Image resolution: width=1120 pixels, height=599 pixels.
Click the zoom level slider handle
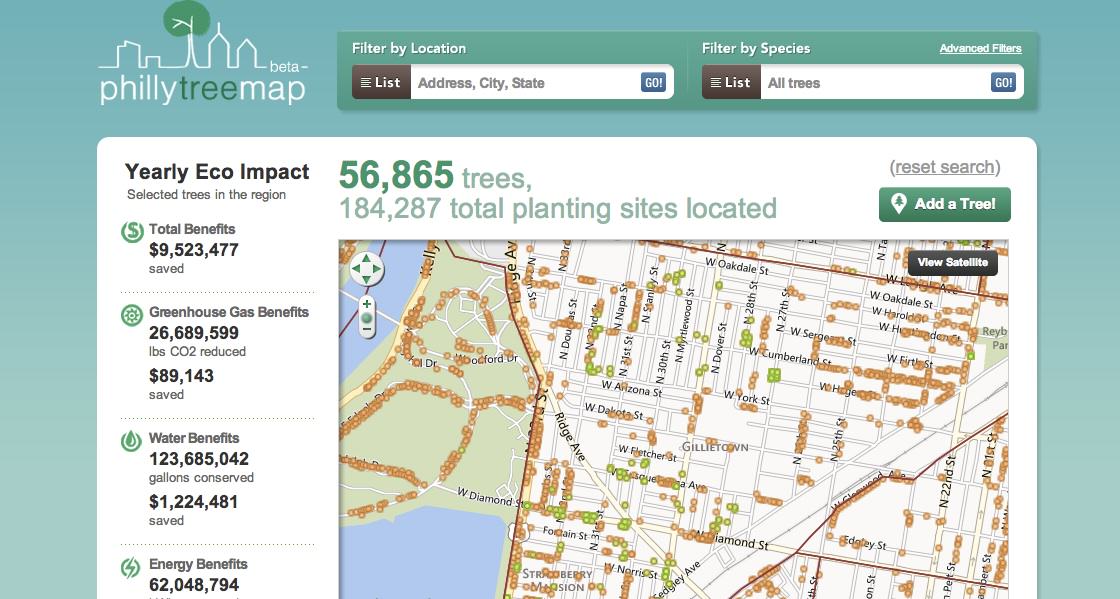pyautogui.click(x=367, y=319)
